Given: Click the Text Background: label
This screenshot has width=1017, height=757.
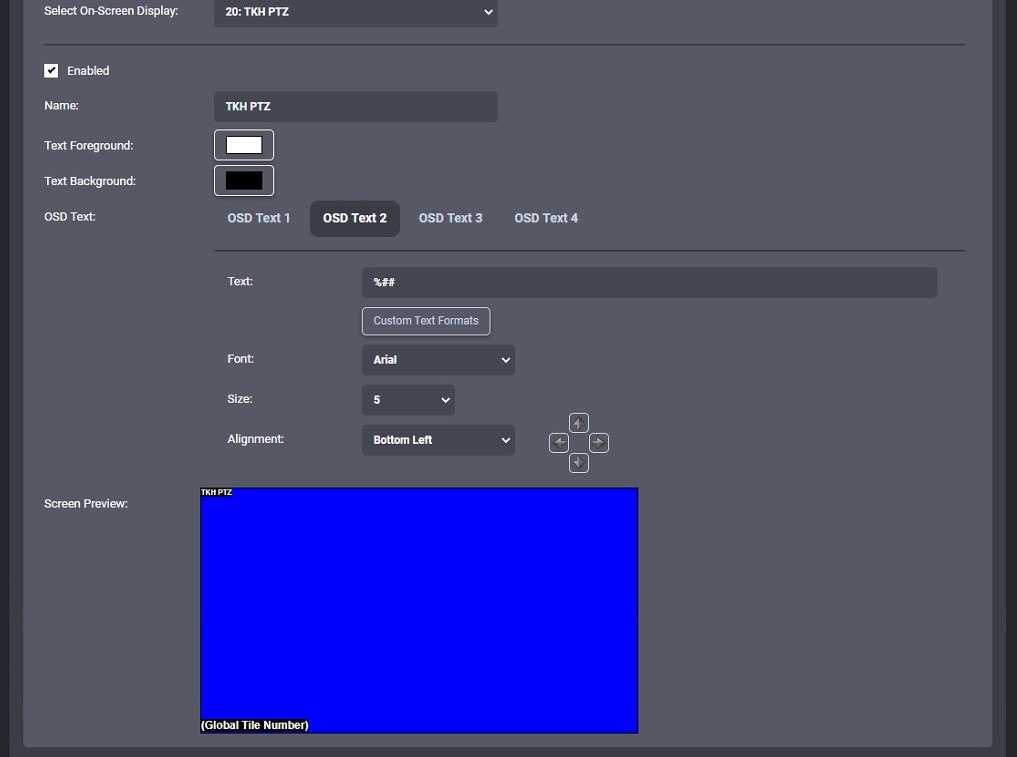Looking at the screenshot, I should (90, 182).
